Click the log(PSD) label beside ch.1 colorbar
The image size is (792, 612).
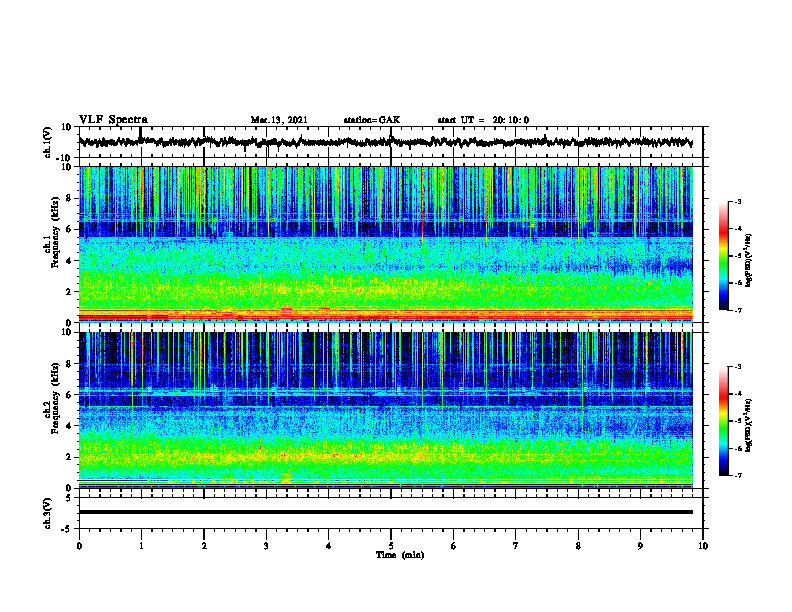pos(749,260)
